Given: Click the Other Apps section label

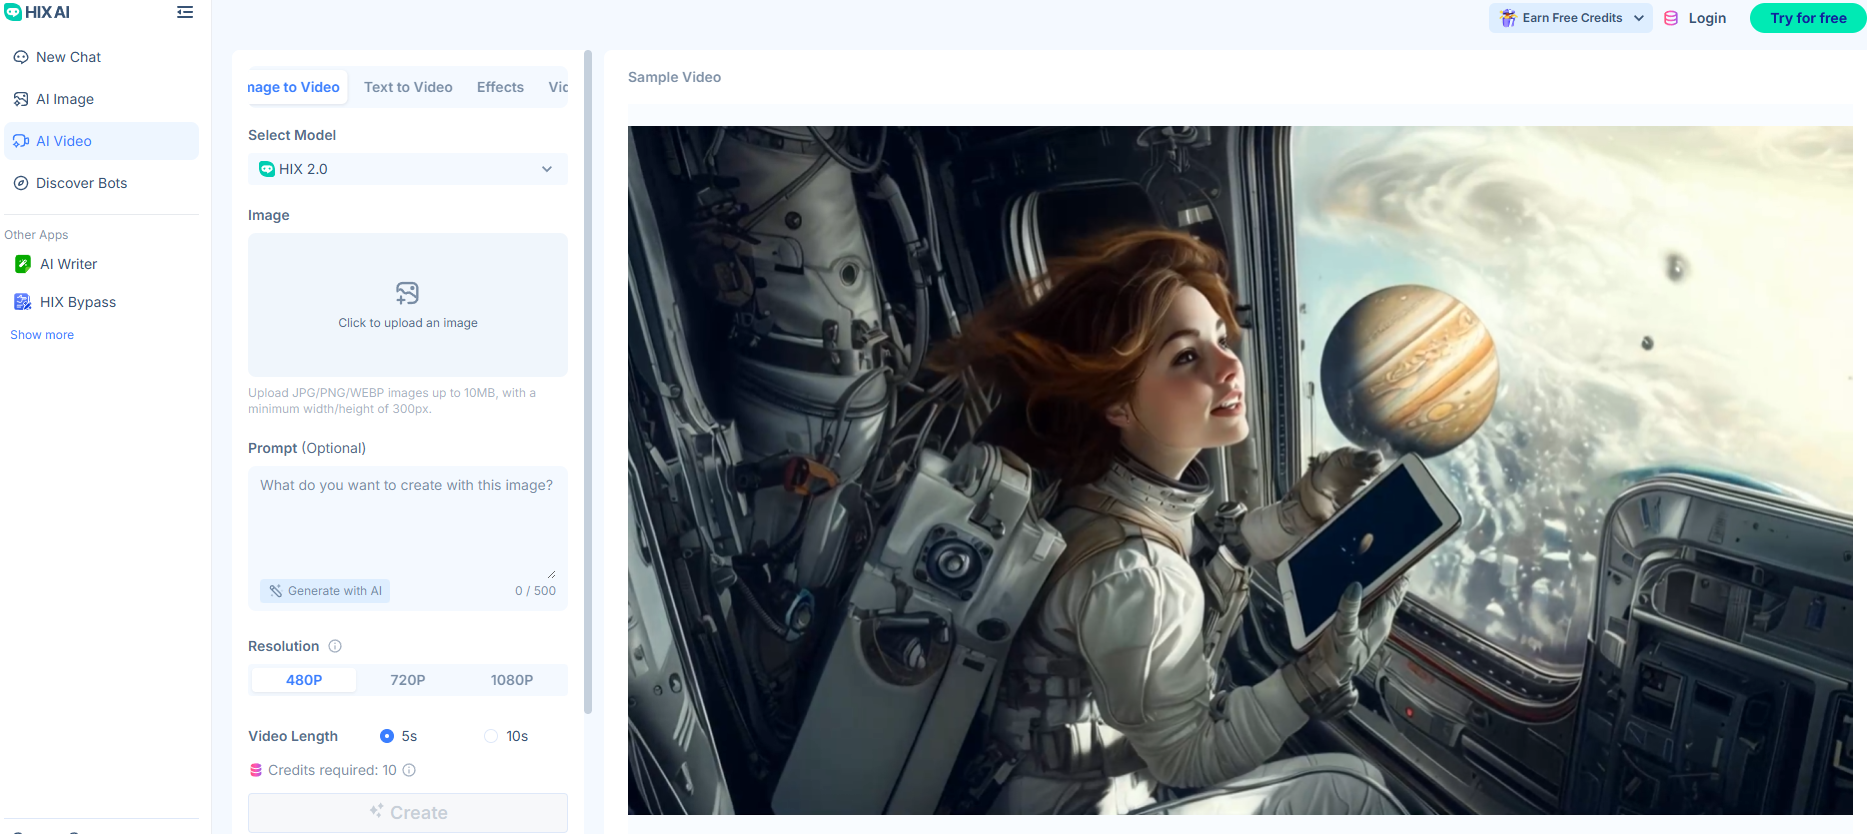Looking at the screenshot, I should (36, 235).
